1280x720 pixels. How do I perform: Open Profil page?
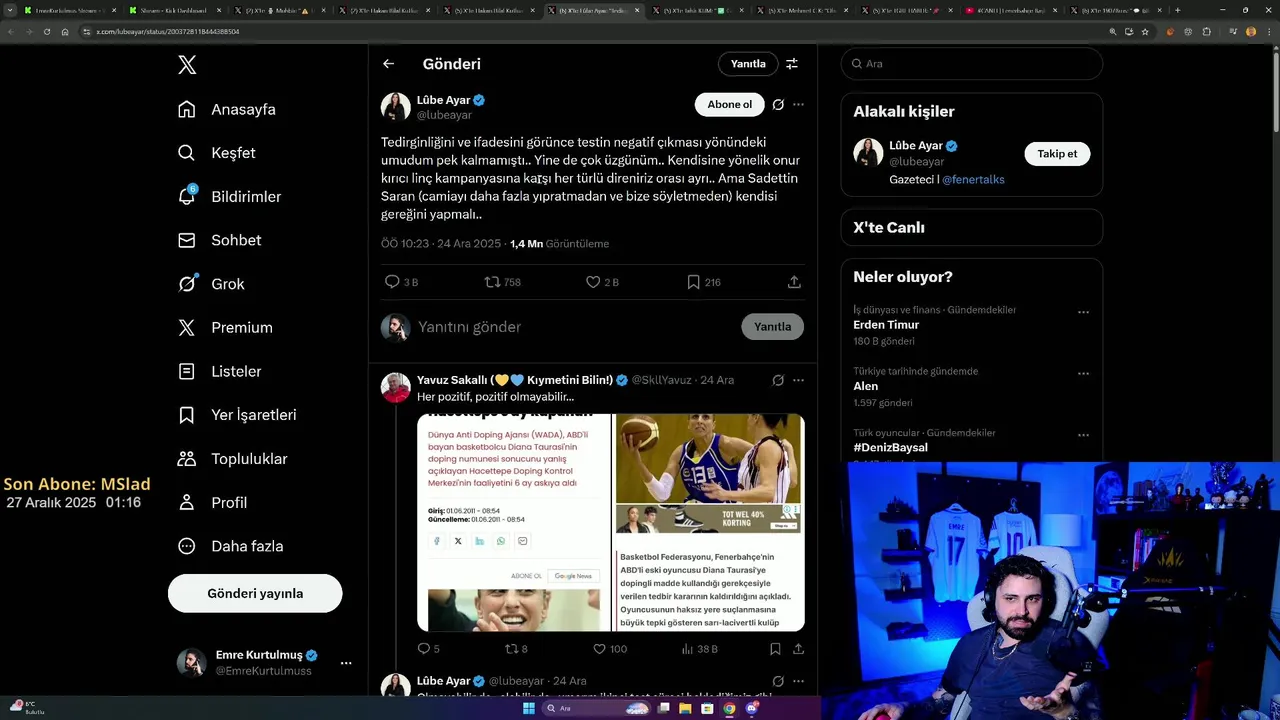212,503
